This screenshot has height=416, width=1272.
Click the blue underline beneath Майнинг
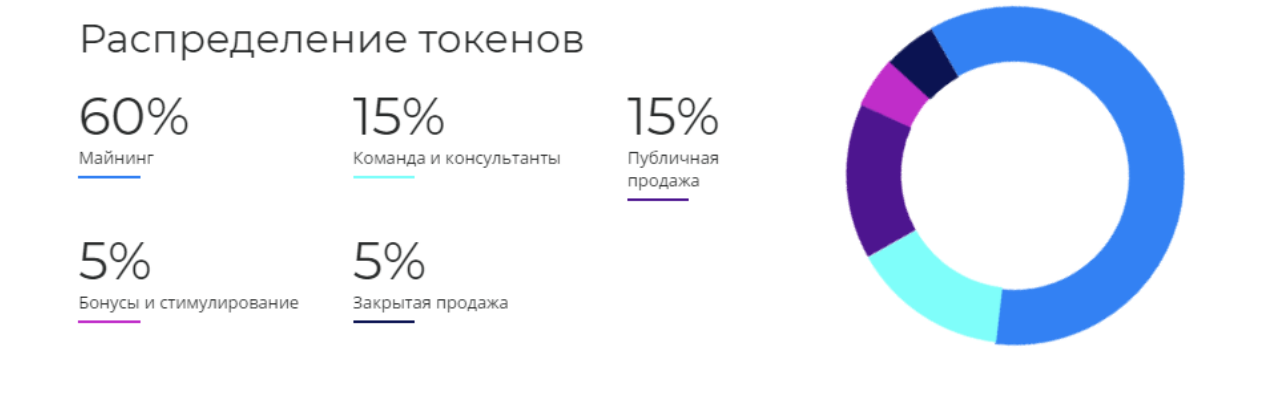pyautogui.click(x=109, y=177)
